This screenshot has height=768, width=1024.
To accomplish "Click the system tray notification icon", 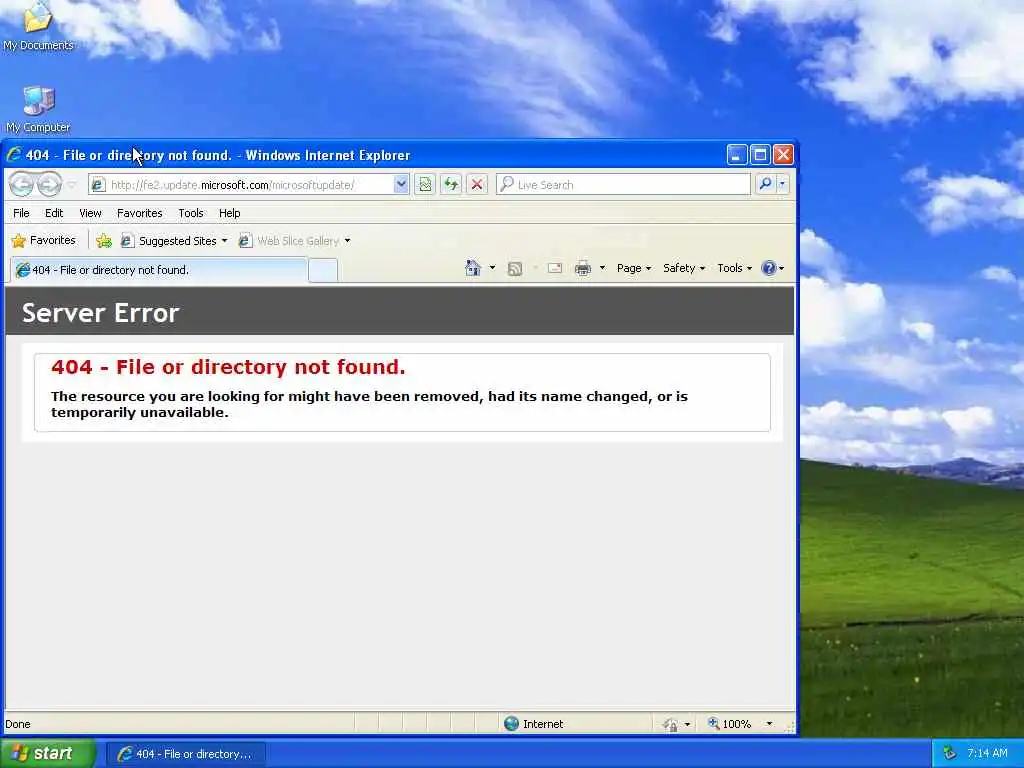I will (950, 753).
